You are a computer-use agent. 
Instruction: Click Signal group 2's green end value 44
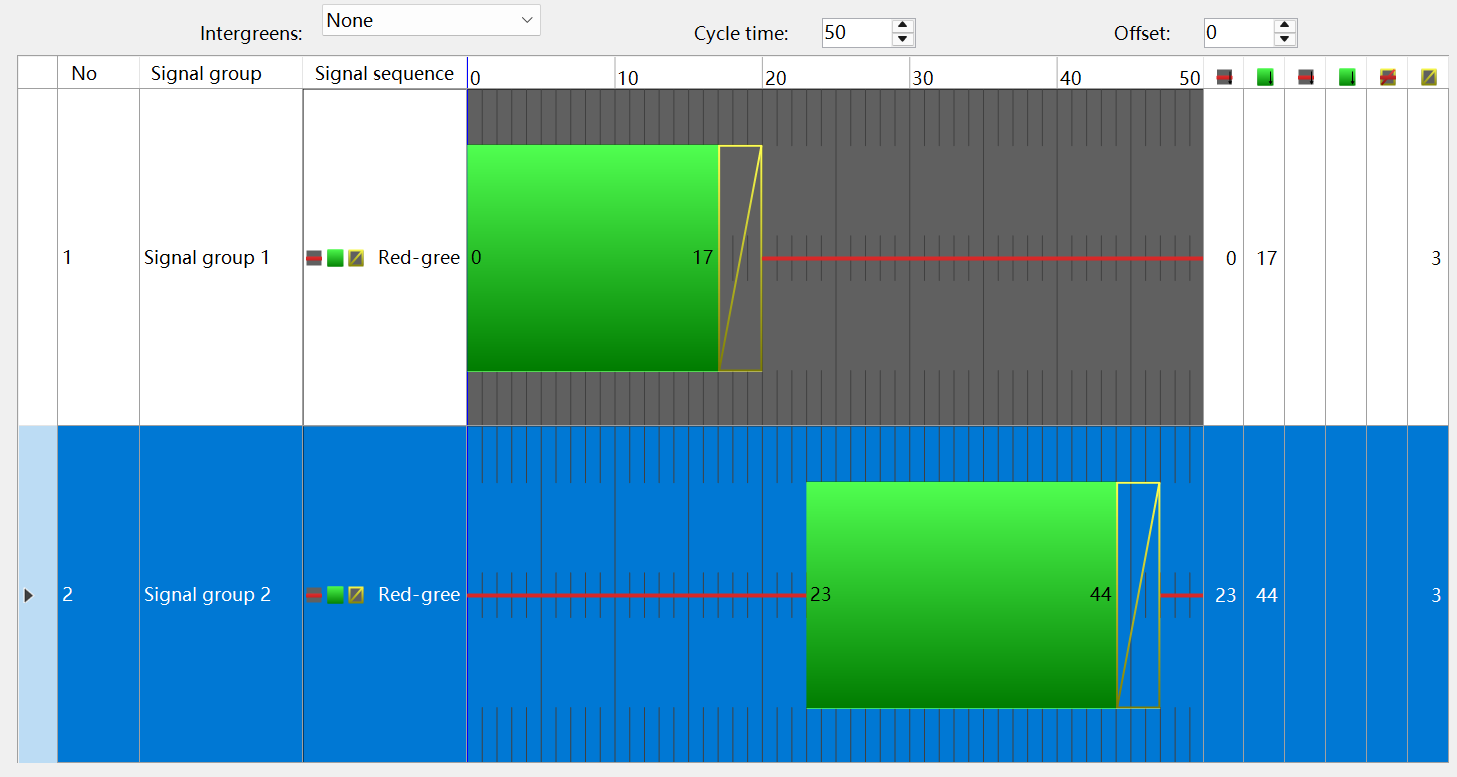click(1266, 595)
